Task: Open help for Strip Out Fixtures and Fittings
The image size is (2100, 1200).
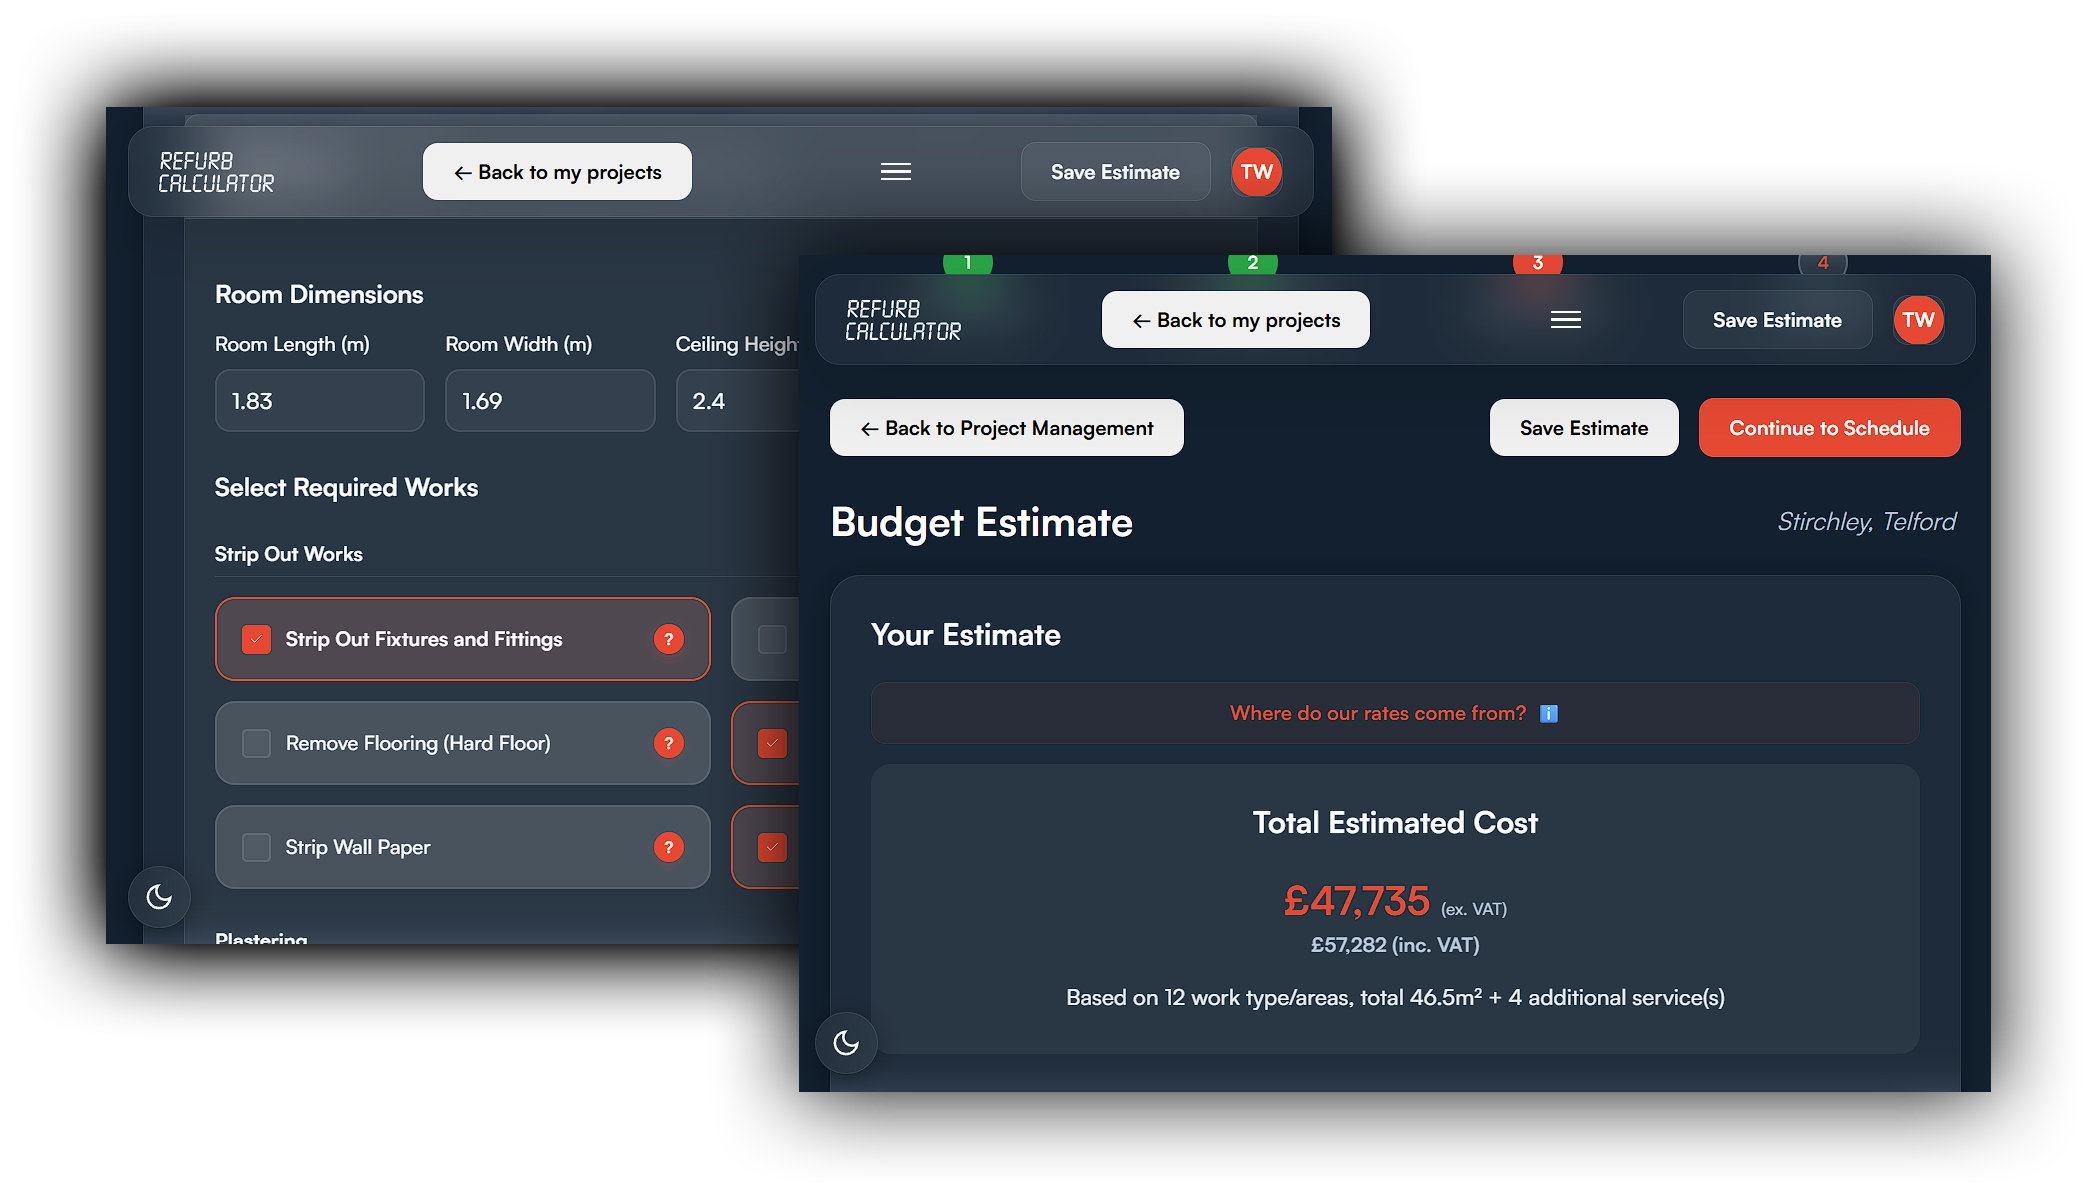Action: pyautogui.click(x=668, y=639)
